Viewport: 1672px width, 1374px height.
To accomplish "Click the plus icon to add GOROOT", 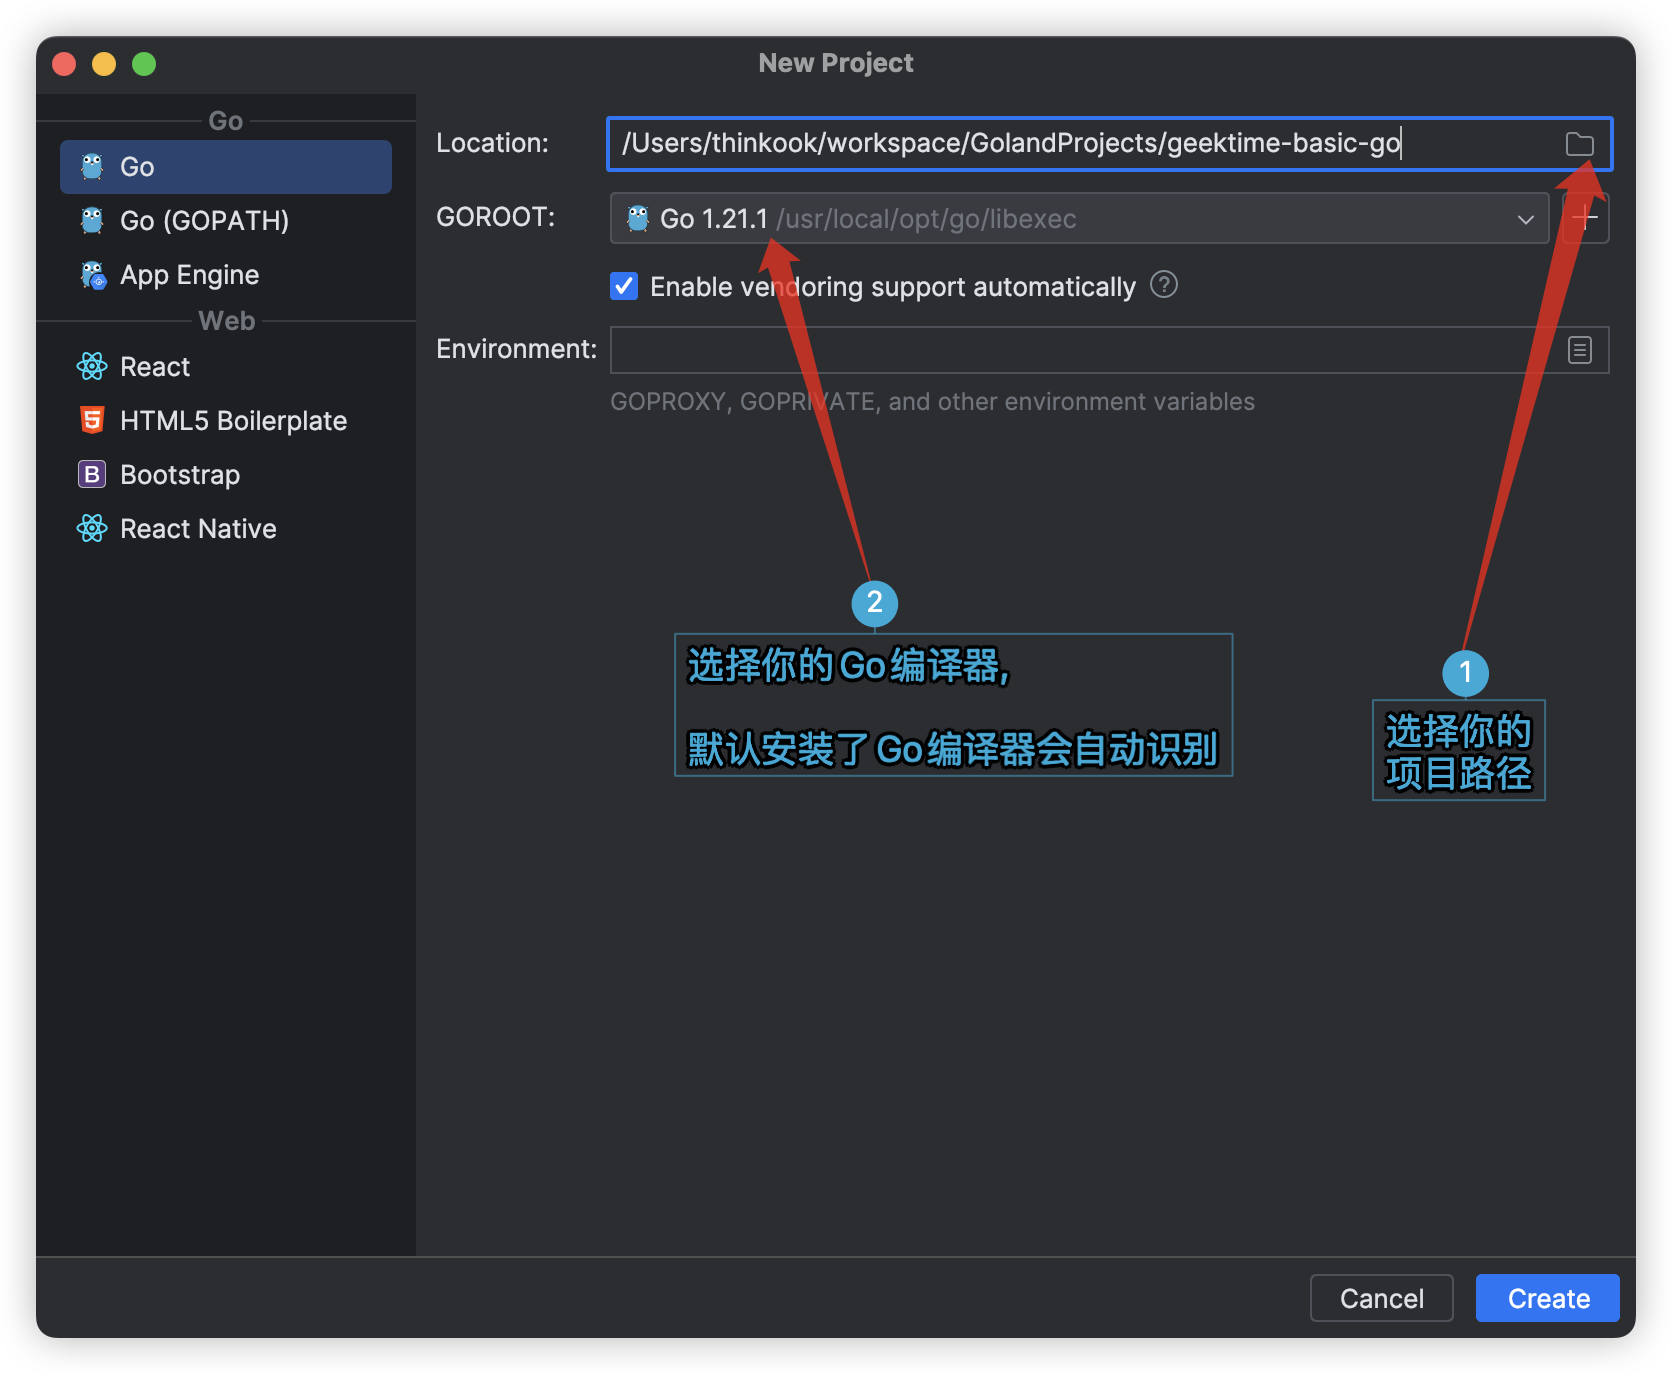I will pyautogui.click(x=1586, y=218).
